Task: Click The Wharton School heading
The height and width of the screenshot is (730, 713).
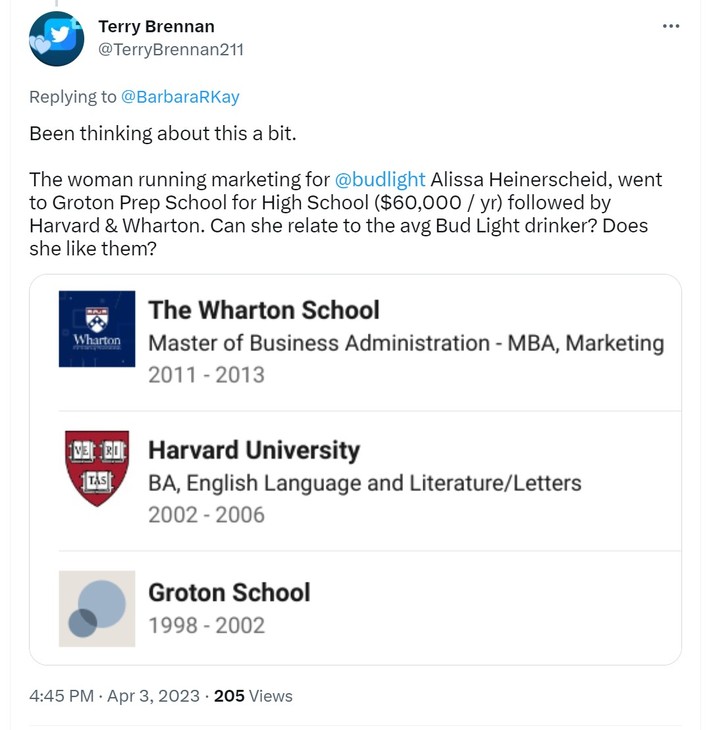Action: pyautogui.click(x=264, y=310)
